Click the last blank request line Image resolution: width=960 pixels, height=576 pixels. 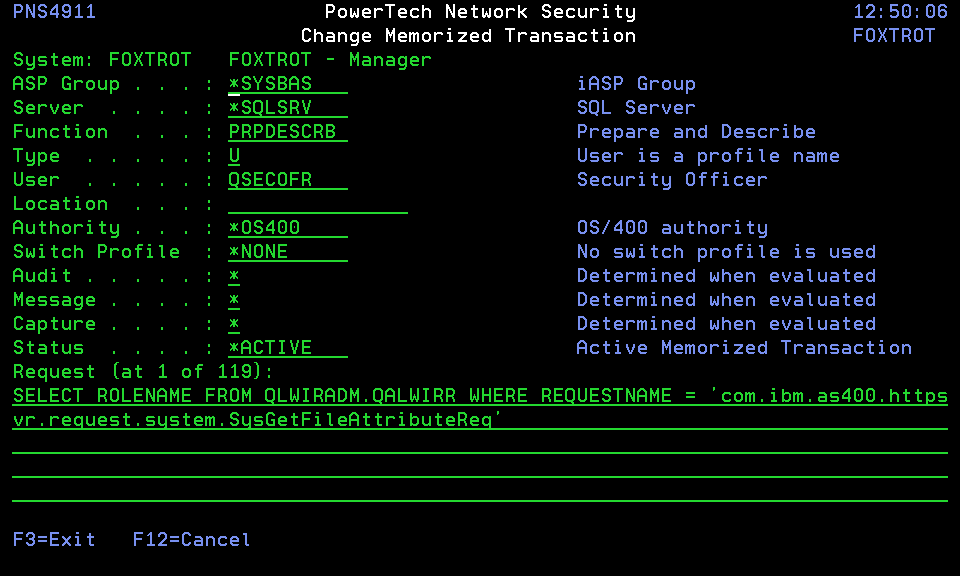(480, 492)
